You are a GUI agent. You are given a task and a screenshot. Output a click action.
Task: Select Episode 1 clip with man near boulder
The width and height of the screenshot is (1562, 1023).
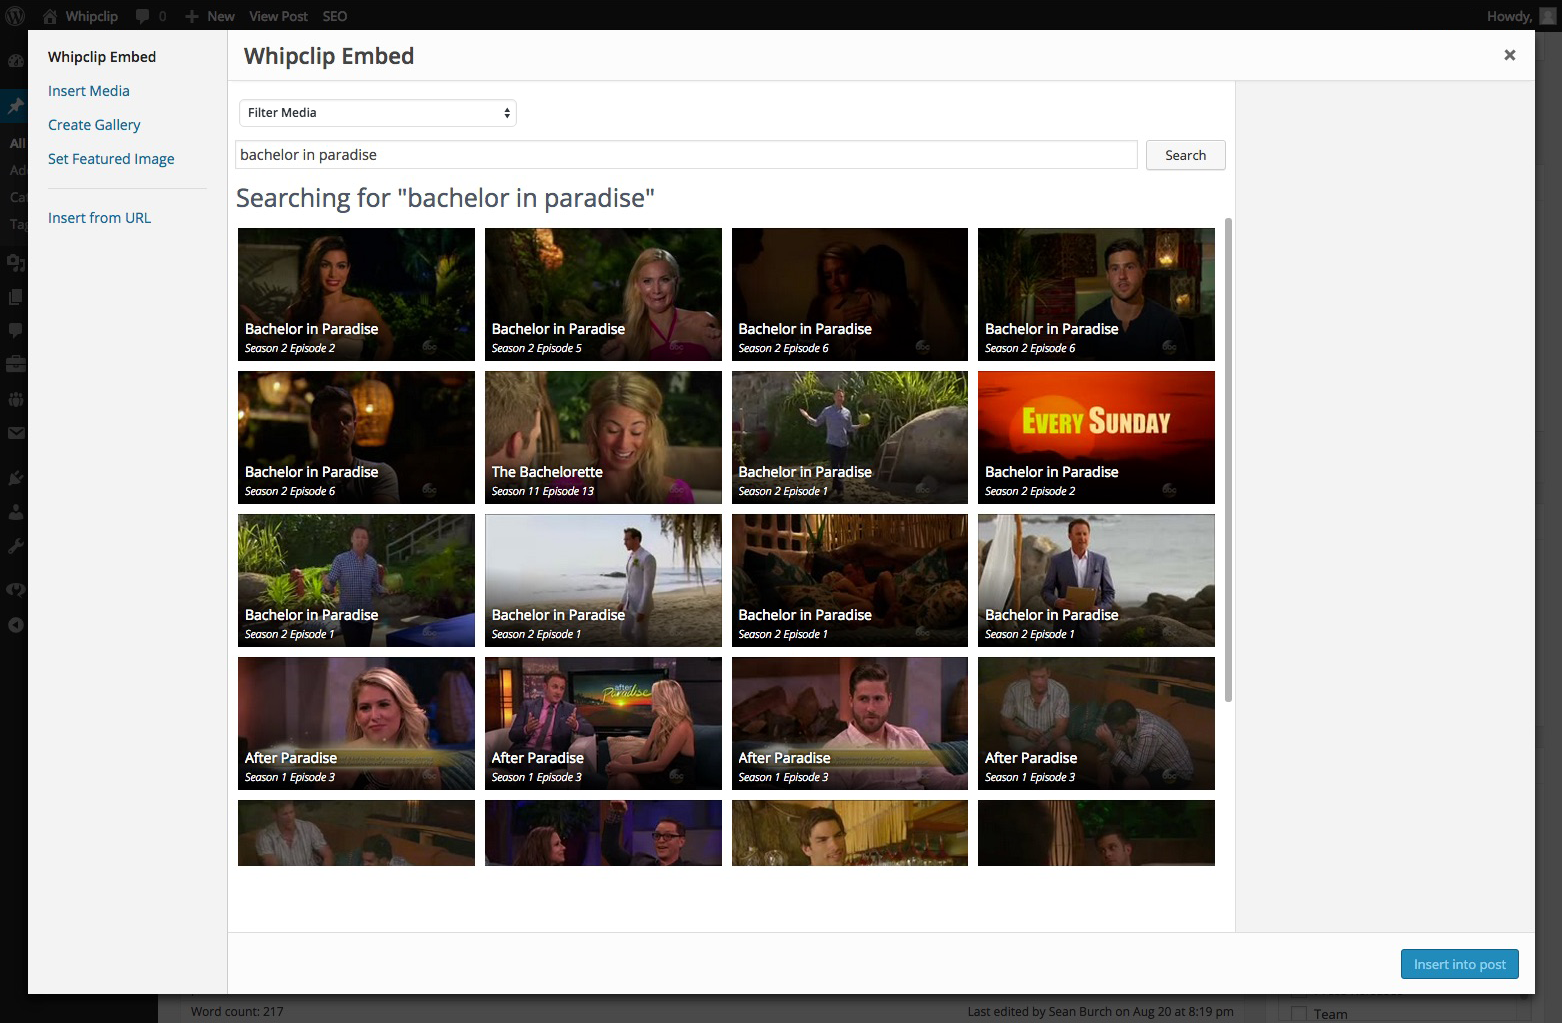click(x=850, y=437)
